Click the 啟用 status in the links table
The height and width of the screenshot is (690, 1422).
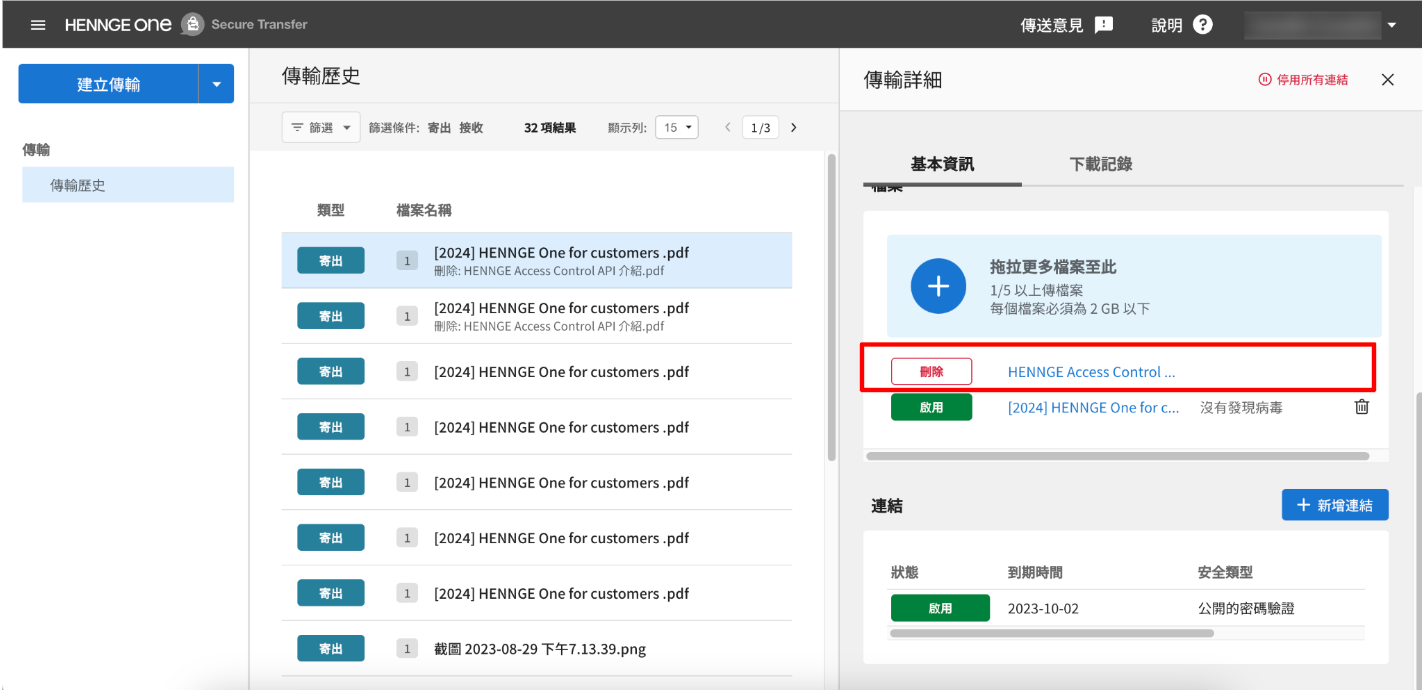pyautogui.click(x=940, y=608)
